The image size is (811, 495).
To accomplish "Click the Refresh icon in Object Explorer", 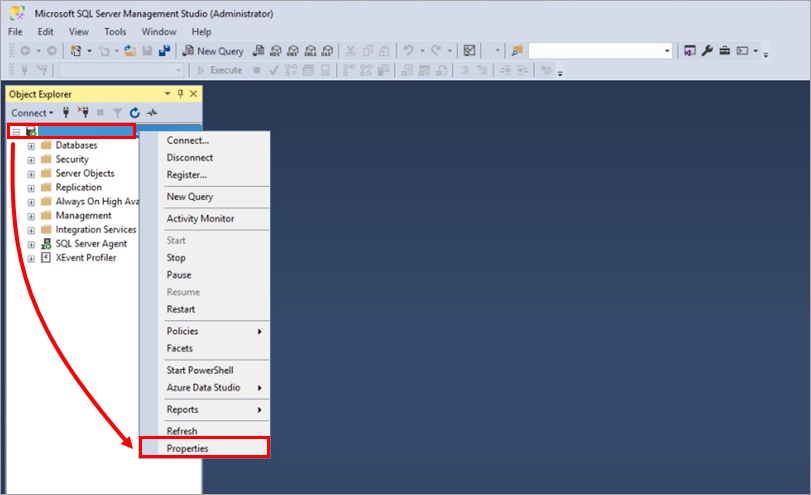I will tap(134, 112).
